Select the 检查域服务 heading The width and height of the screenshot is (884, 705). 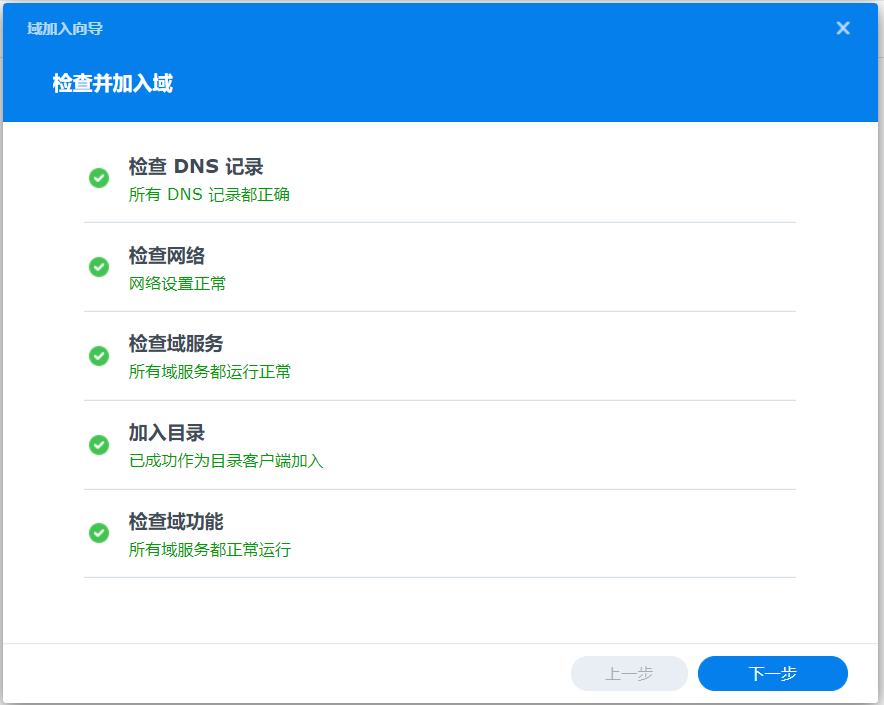(x=175, y=343)
